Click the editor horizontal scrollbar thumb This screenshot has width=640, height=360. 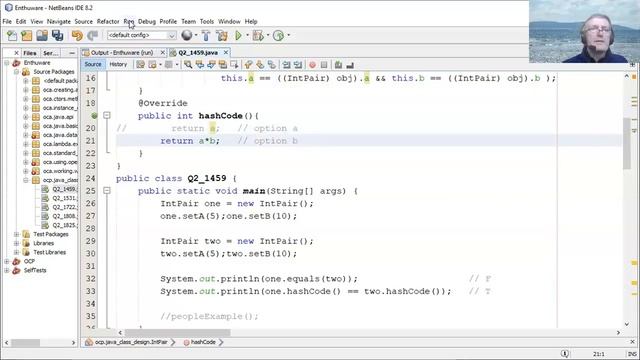(x=178, y=332)
